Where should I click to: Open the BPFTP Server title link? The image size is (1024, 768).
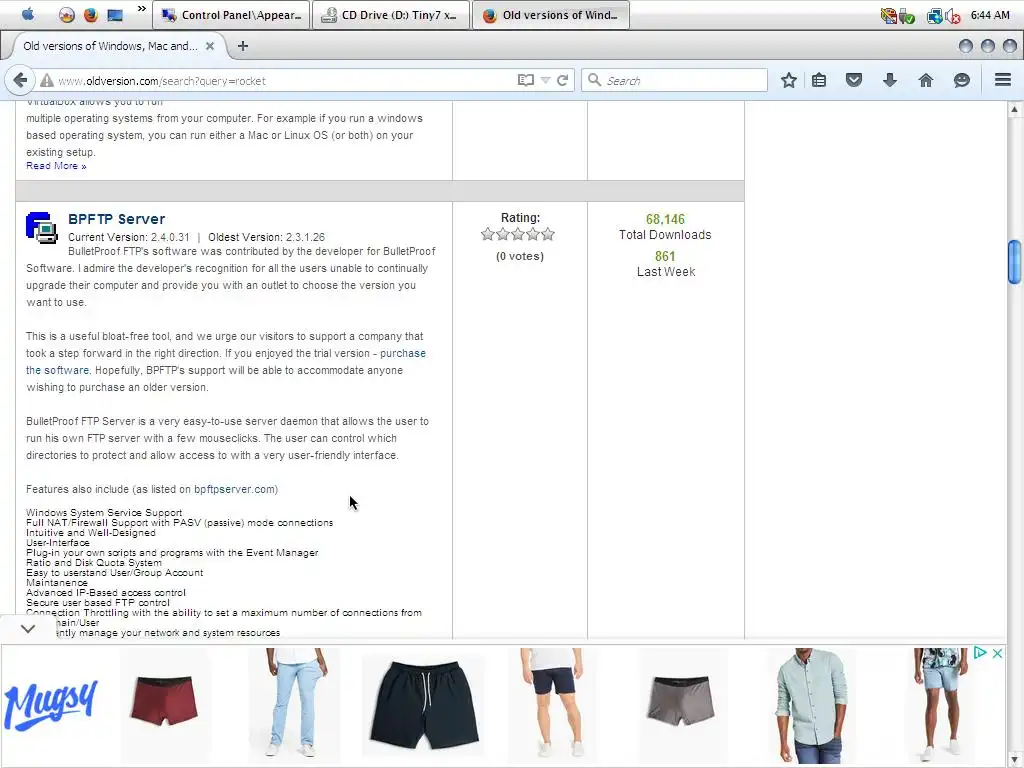[x=116, y=219]
